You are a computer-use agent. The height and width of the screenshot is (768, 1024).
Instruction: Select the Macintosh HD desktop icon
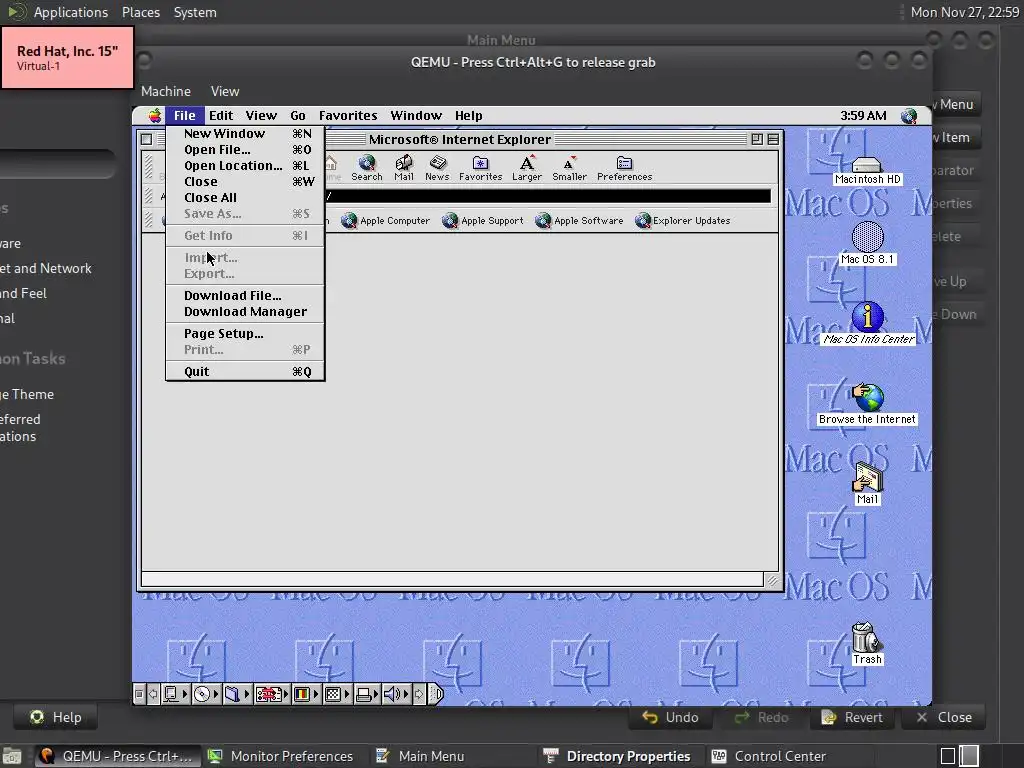[x=867, y=171]
